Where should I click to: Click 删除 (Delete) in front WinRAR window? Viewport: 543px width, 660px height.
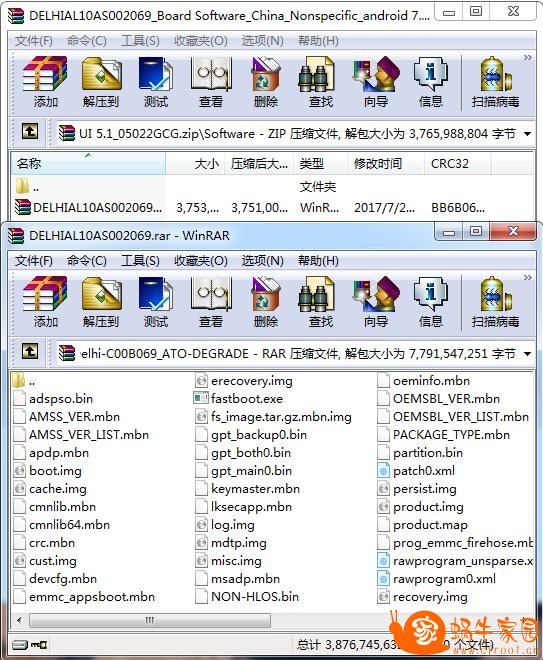(x=266, y=302)
